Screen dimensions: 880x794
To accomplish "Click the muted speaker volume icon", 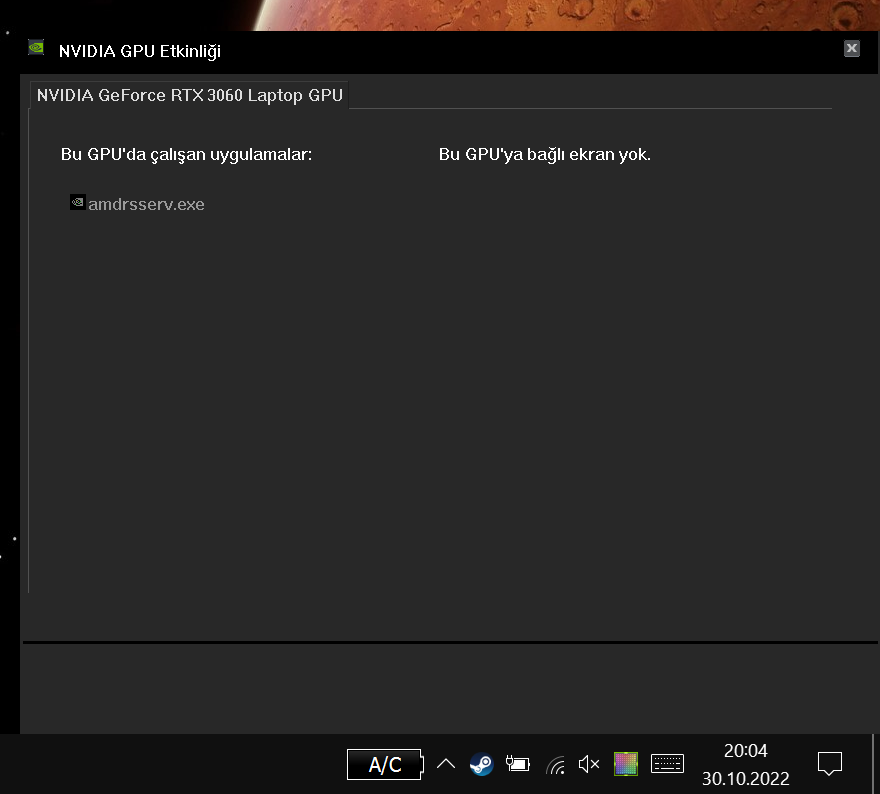I will [x=589, y=764].
